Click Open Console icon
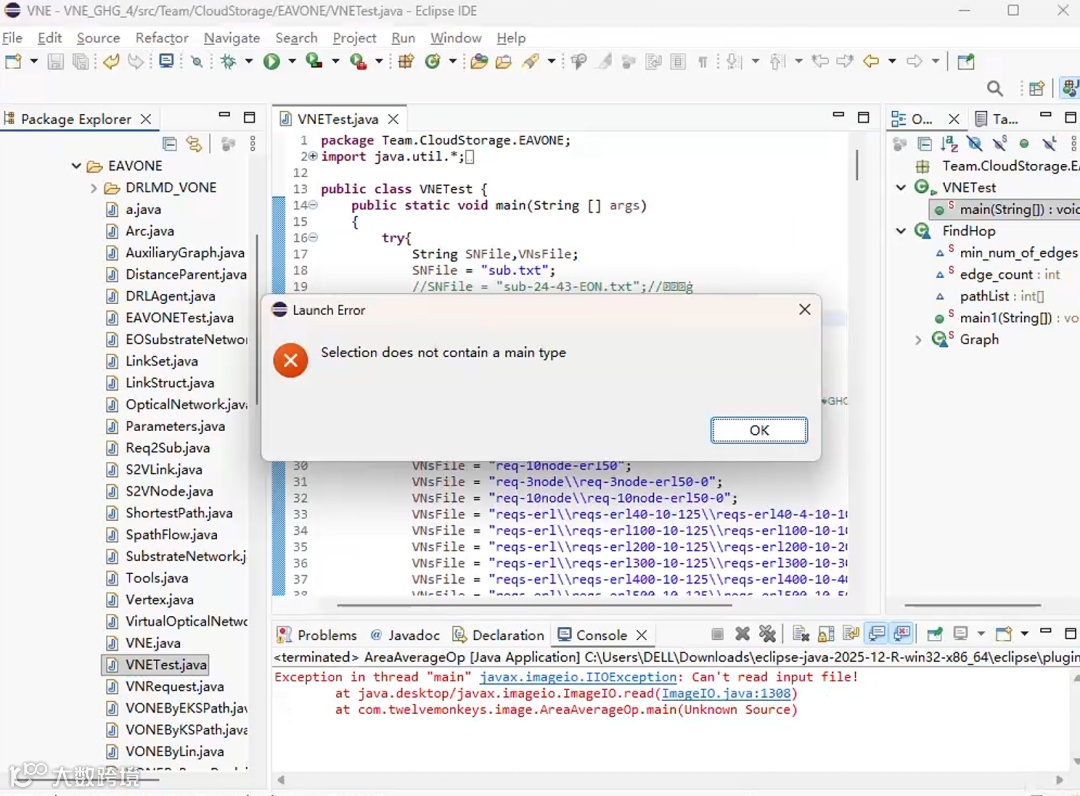This screenshot has width=1080, height=796. (1004, 633)
